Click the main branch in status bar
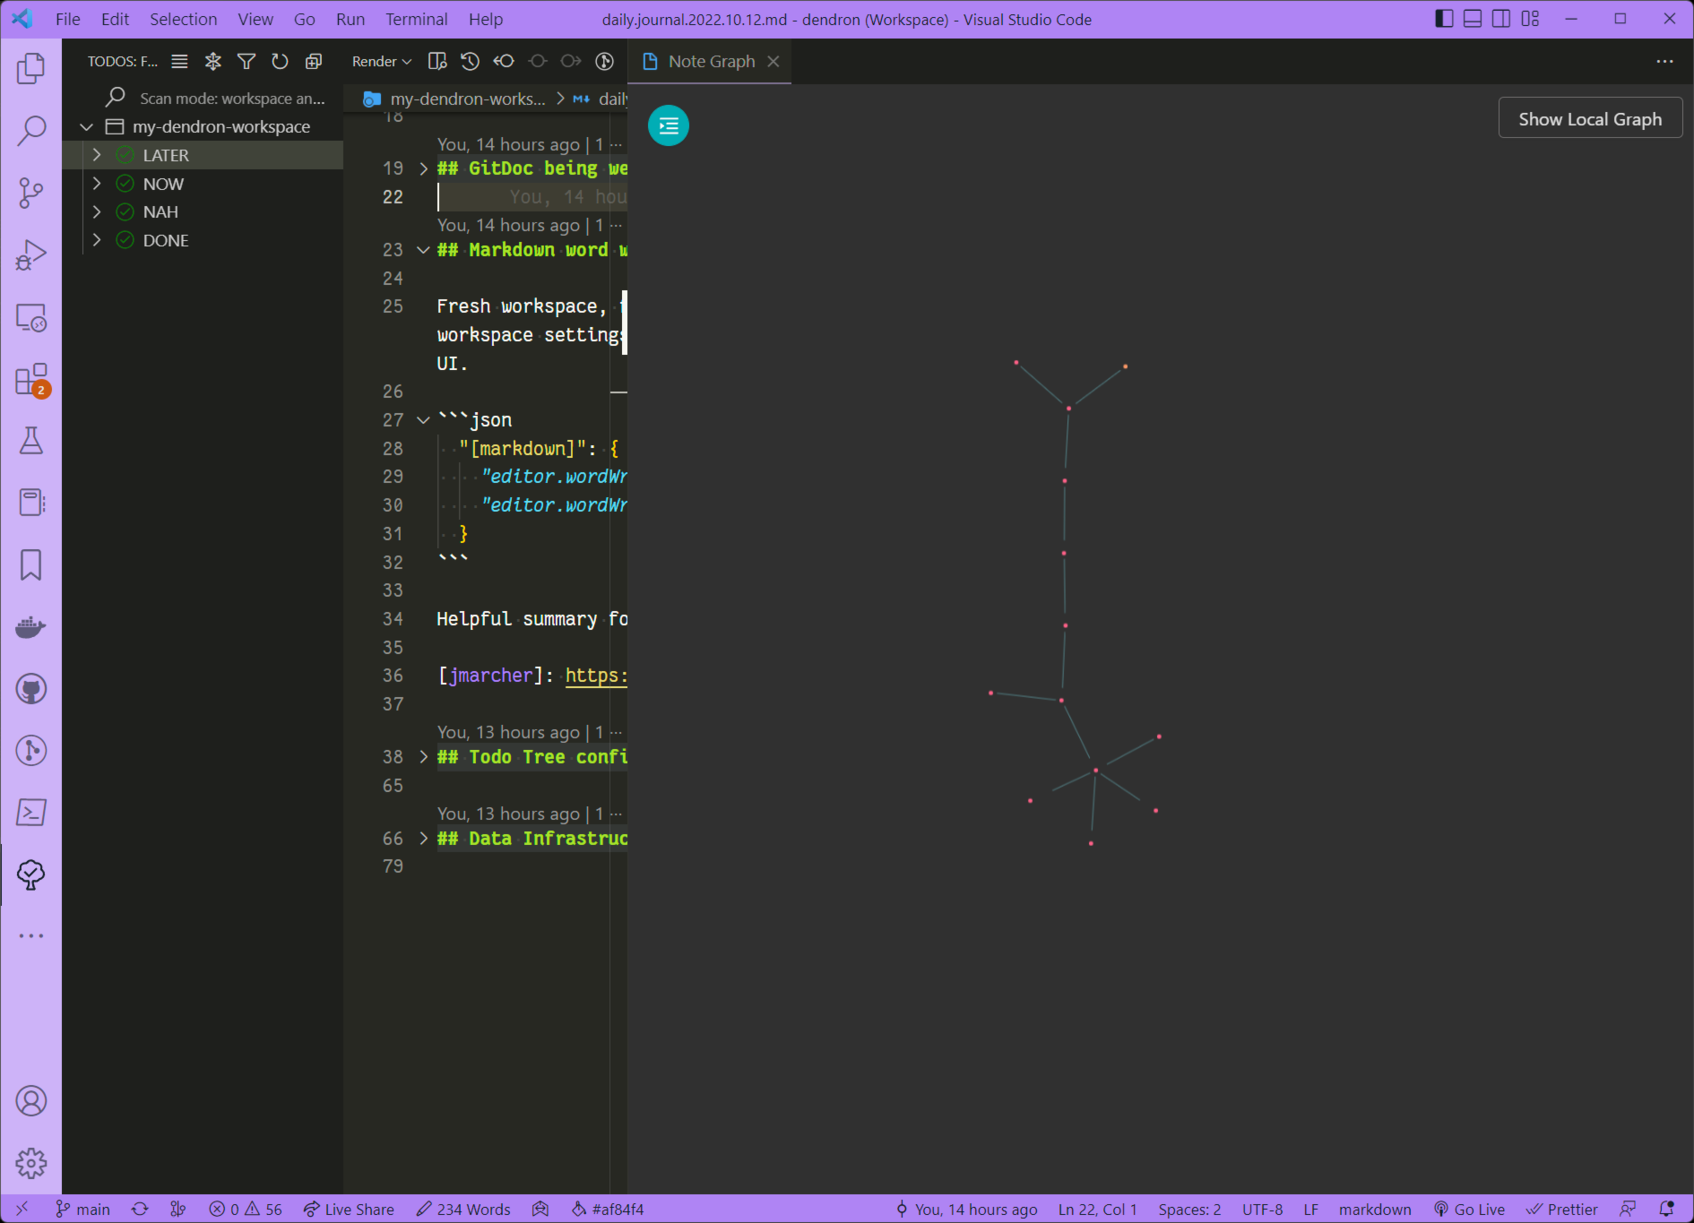Screen dimensions: 1694x1223 pos(83,1209)
